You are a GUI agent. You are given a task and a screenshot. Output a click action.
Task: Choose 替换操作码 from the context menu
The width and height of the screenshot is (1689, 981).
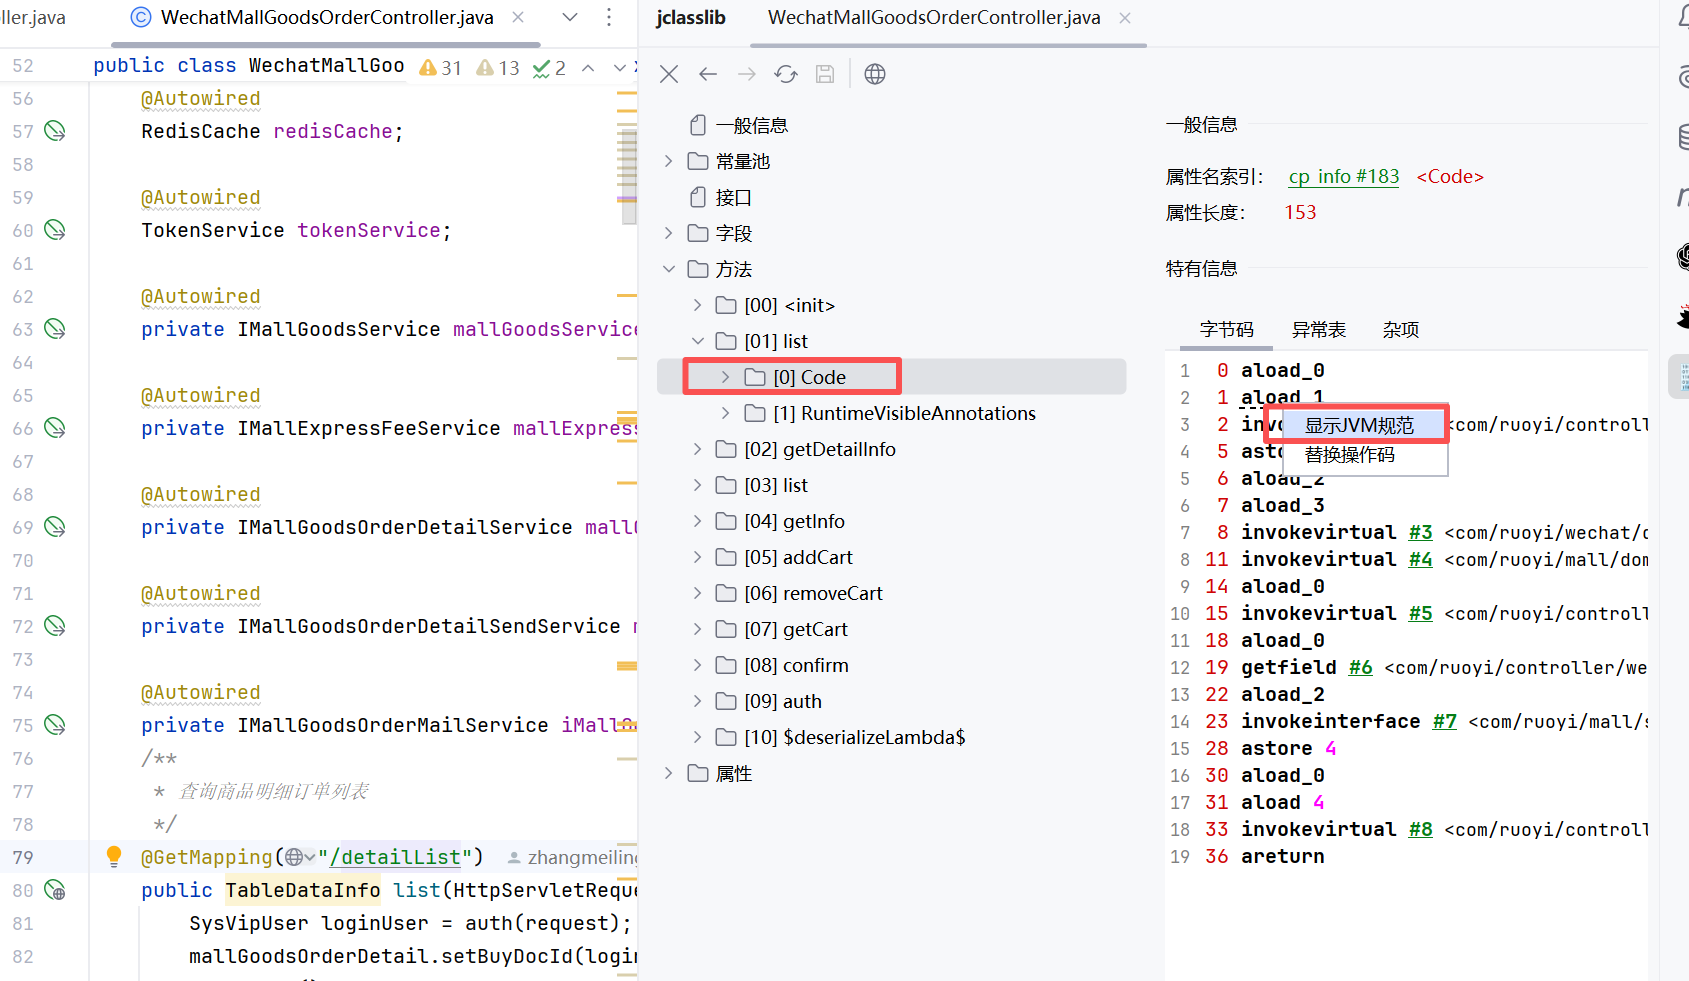pyautogui.click(x=1350, y=455)
